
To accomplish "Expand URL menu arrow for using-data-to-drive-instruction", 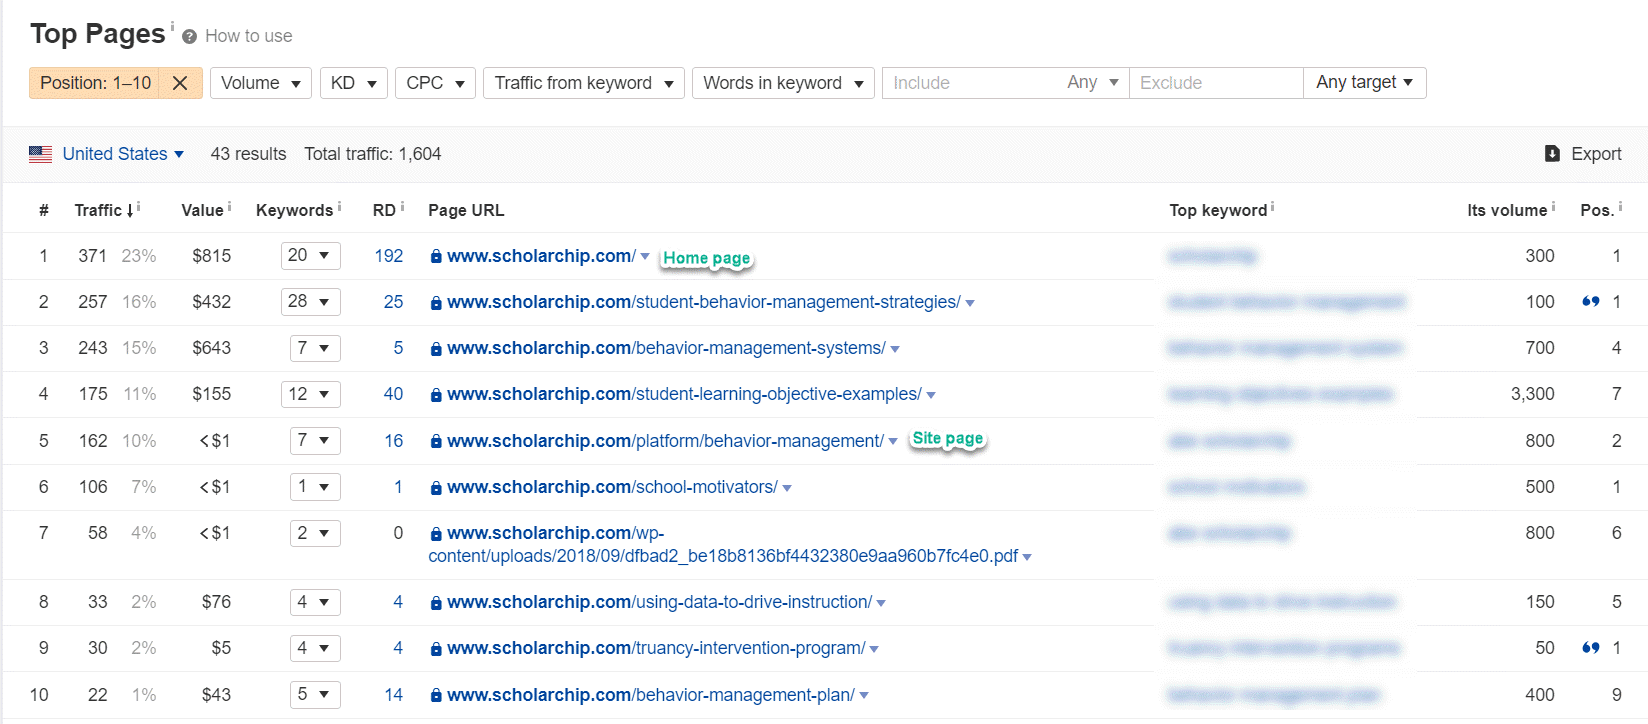I will coord(881,604).
